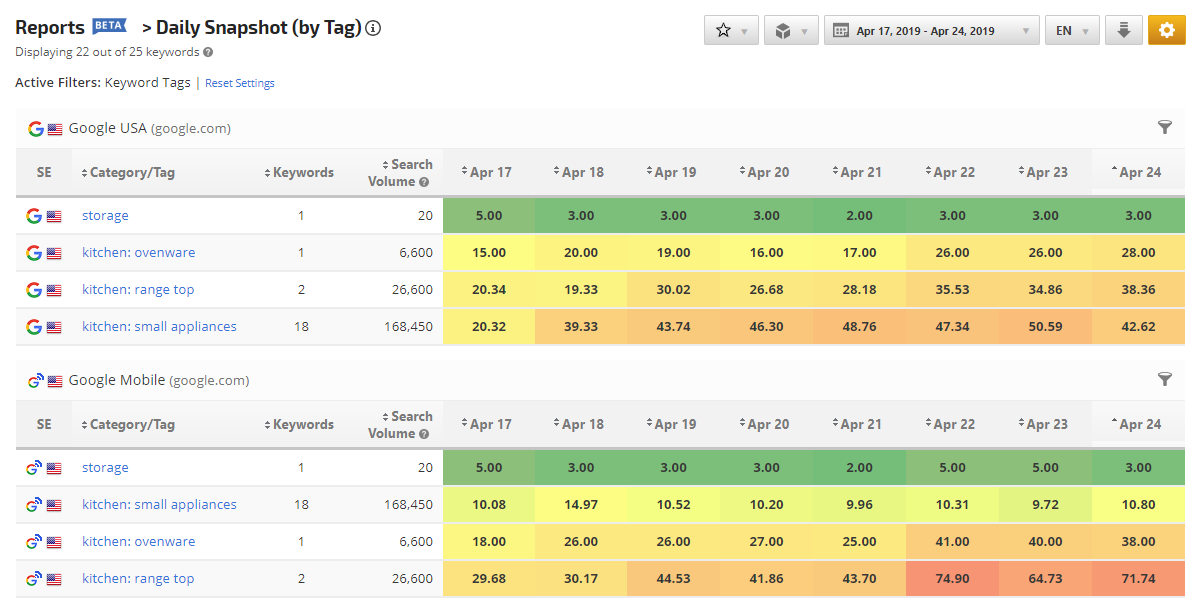This screenshot has width=1195, height=614.
Task: Open the EN language dropdown
Action: [x=1072, y=30]
